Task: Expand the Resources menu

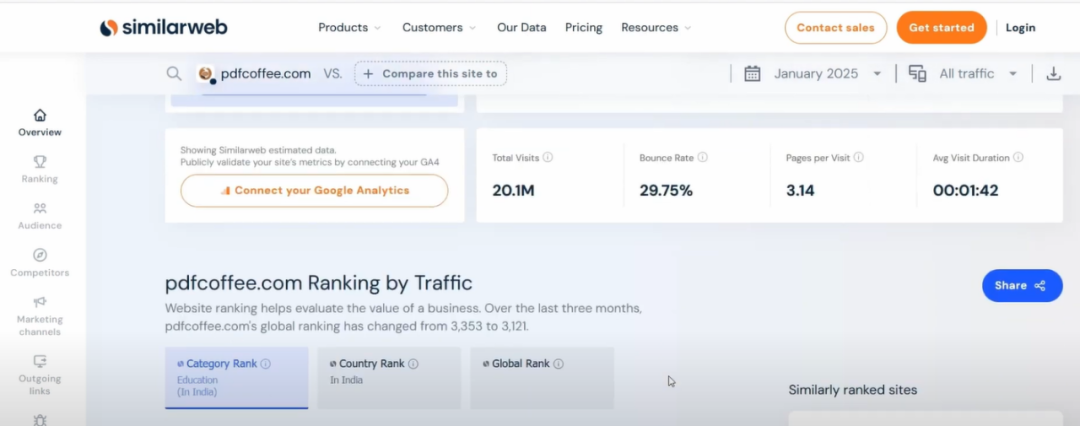Action: (x=656, y=28)
